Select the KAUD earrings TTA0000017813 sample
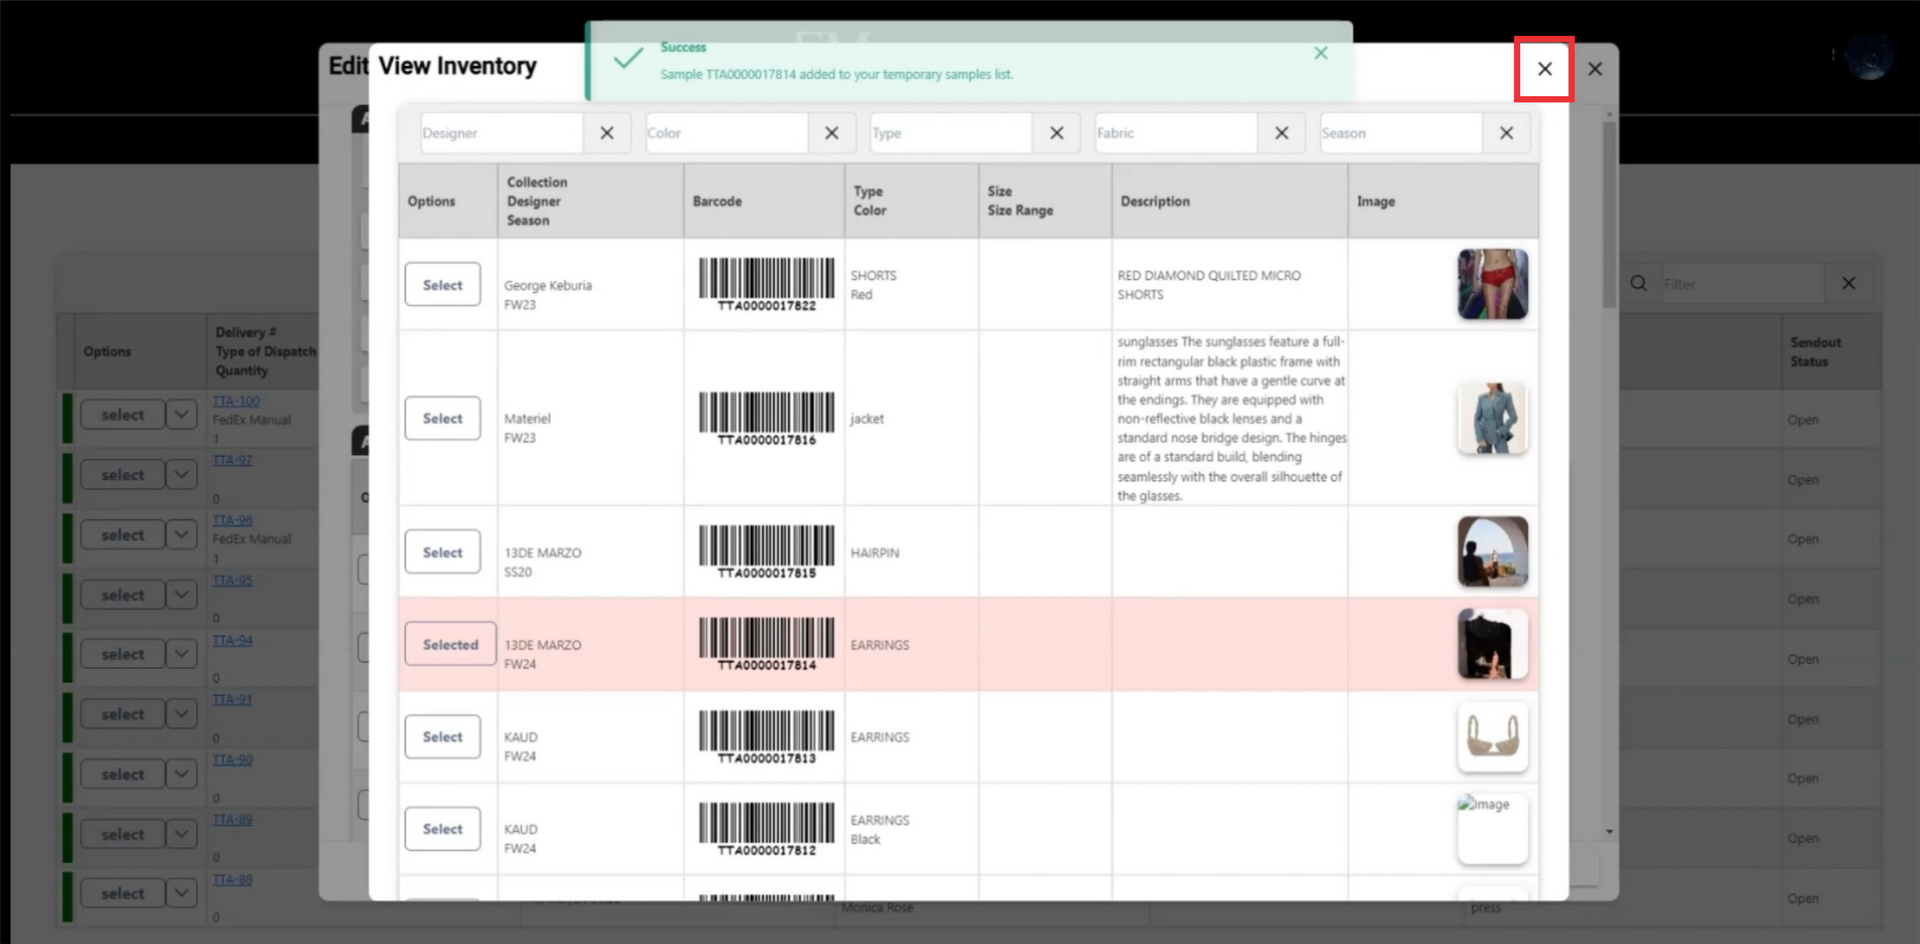 442,737
